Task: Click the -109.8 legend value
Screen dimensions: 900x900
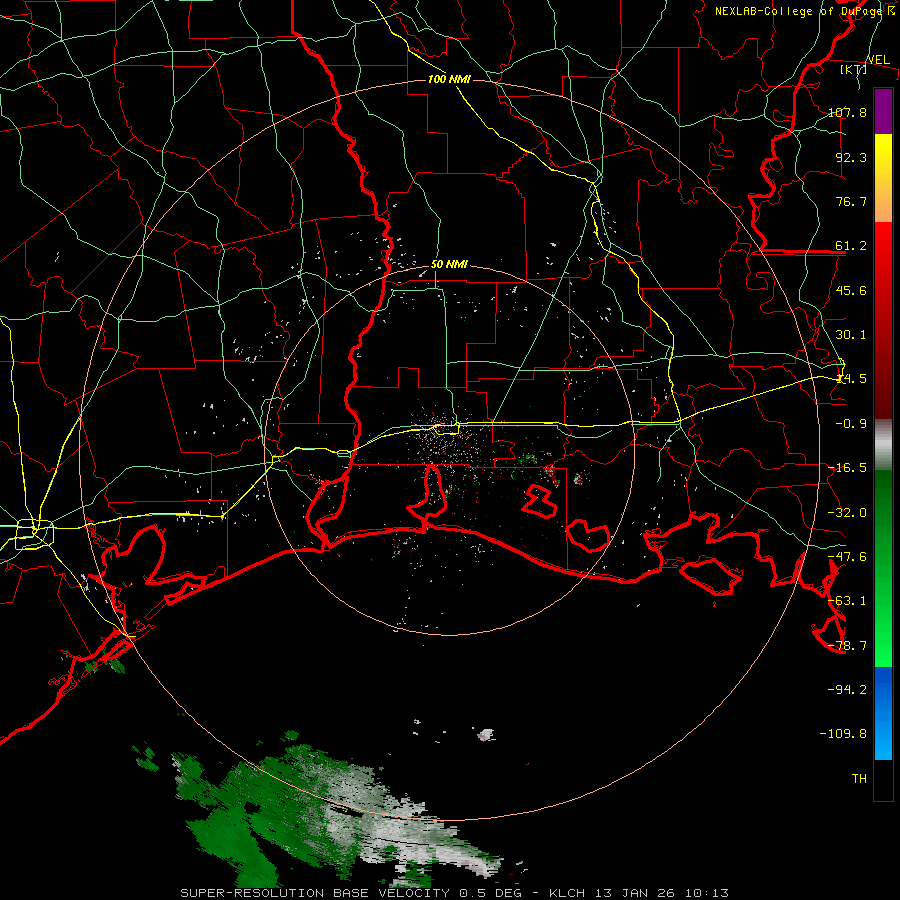Action: 843,734
